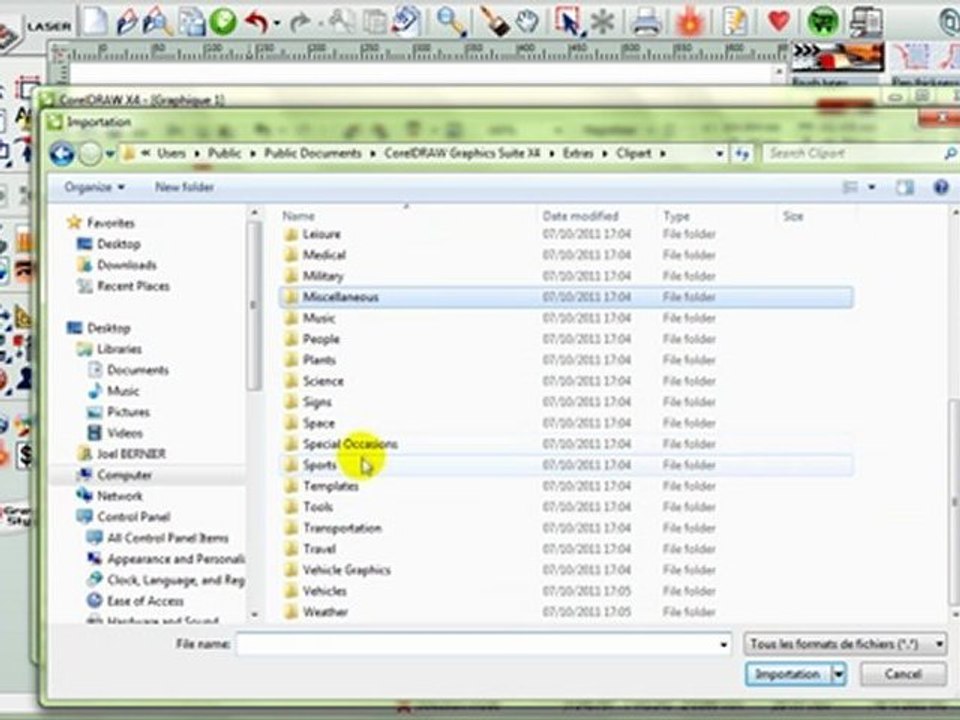Open the view options dropdown arrow
960x720 pixels.
click(871, 187)
